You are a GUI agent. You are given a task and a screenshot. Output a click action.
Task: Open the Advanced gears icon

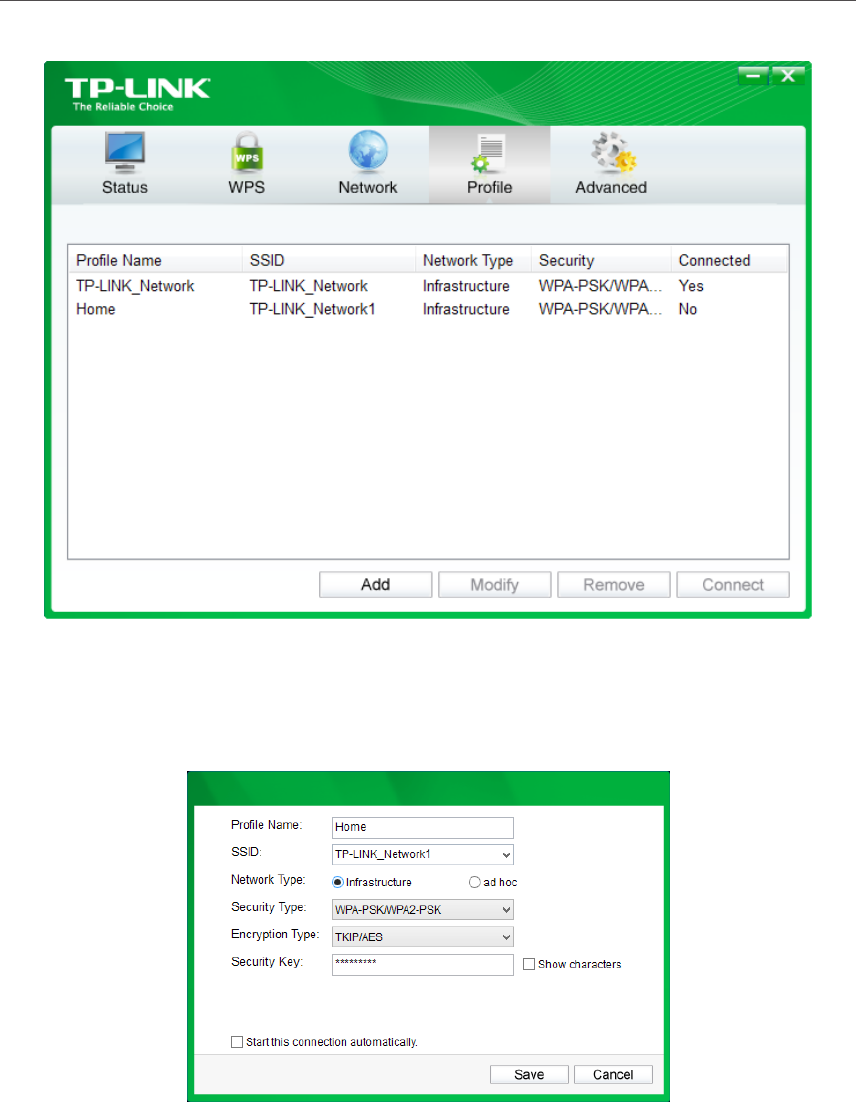[x=612, y=152]
